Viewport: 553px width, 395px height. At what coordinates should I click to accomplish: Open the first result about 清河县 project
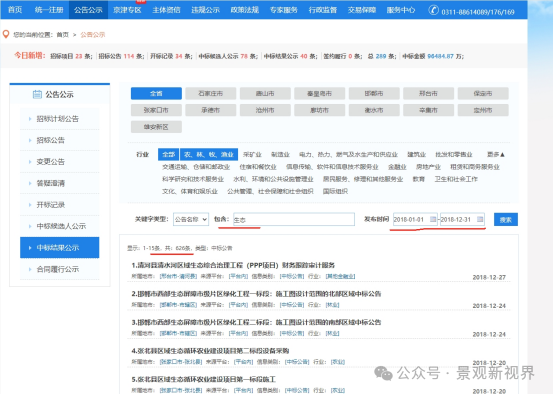point(233,265)
